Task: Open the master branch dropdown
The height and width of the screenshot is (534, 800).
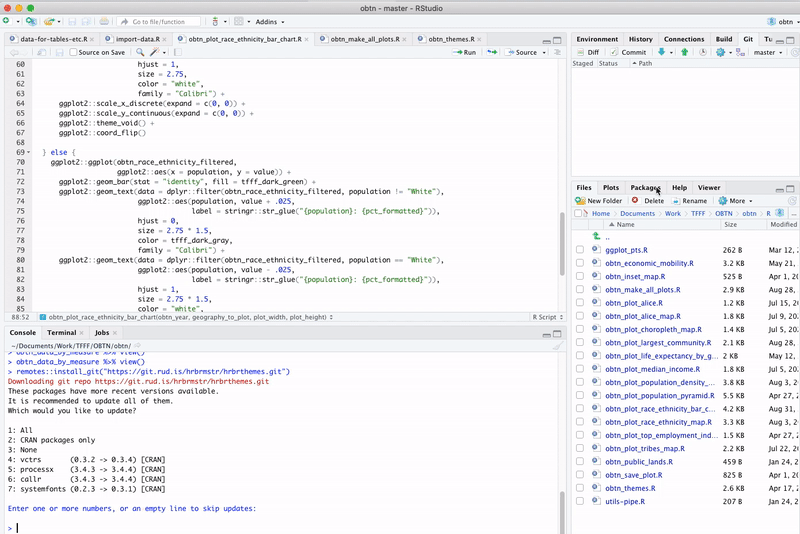Action: click(x=768, y=52)
